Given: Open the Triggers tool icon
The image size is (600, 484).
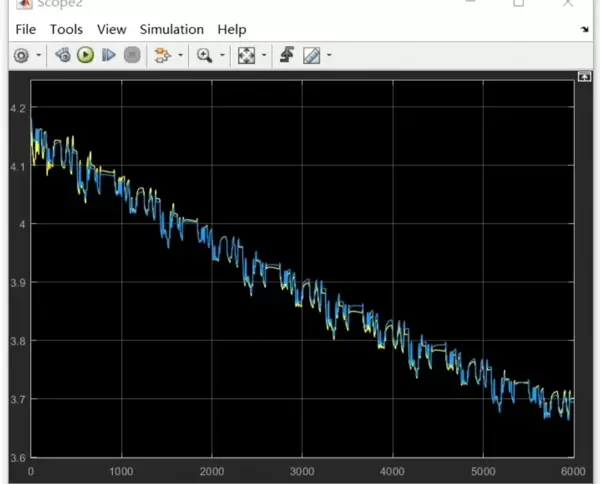Looking at the screenshot, I should (287, 56).
